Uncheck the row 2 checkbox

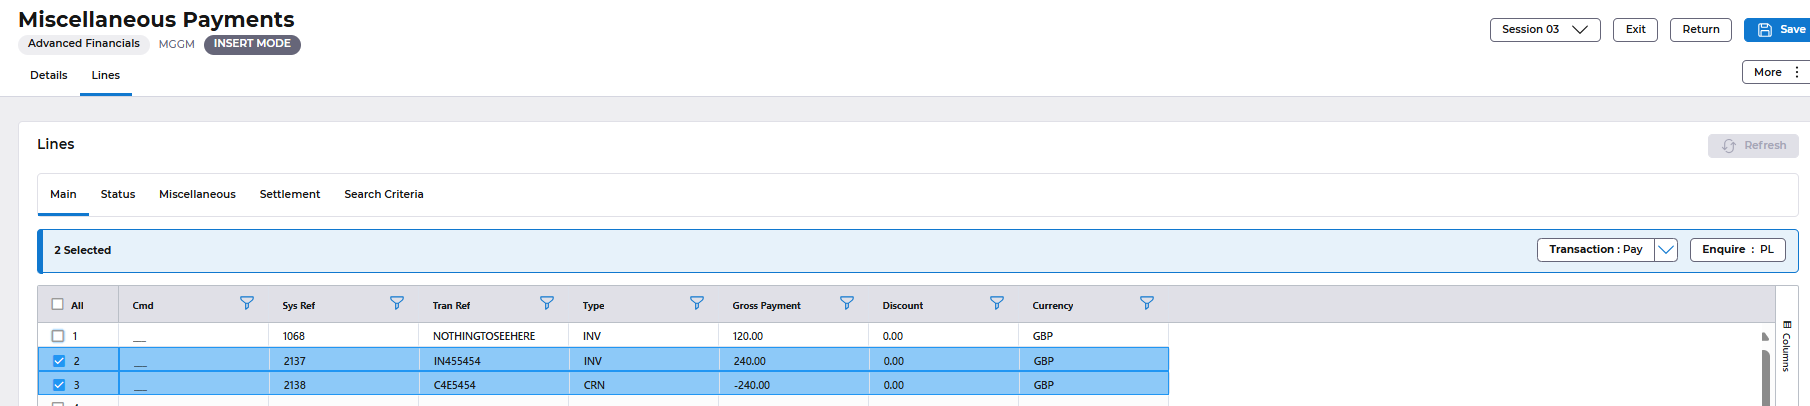pos(59,361)
